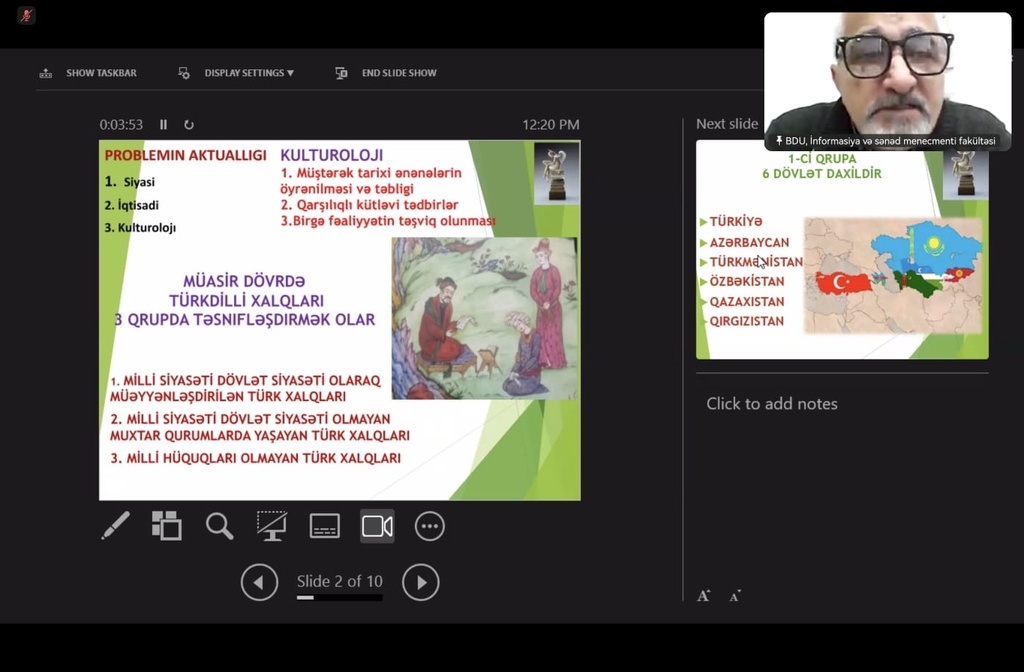The width and height of the screenshot is (1024, 672).
Task: Toggle subtitles icon below slide
Action: pos(325,526)
